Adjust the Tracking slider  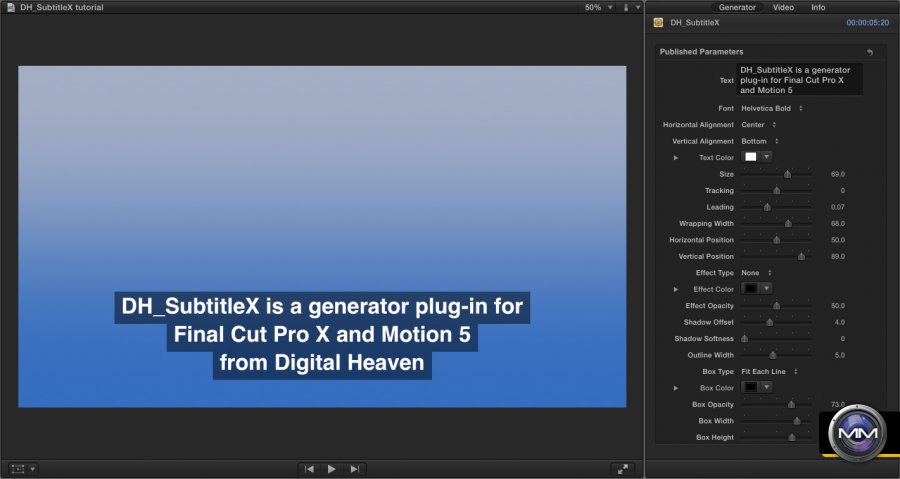click(x=776, y=190)
